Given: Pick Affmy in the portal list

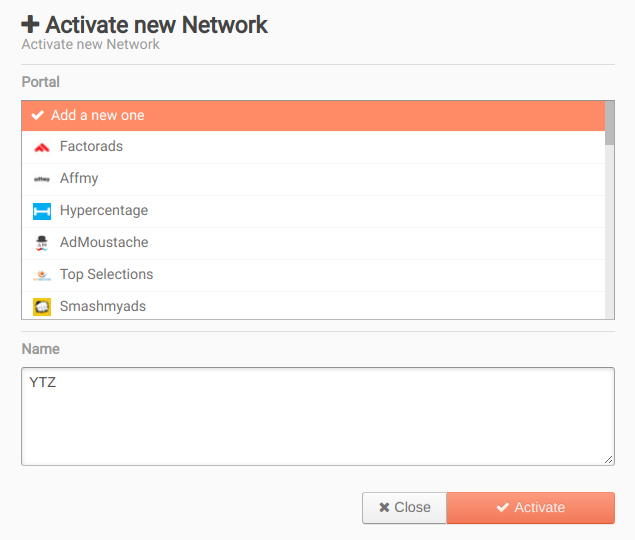Looking at the screenshot, I should [x=79, y=179].
